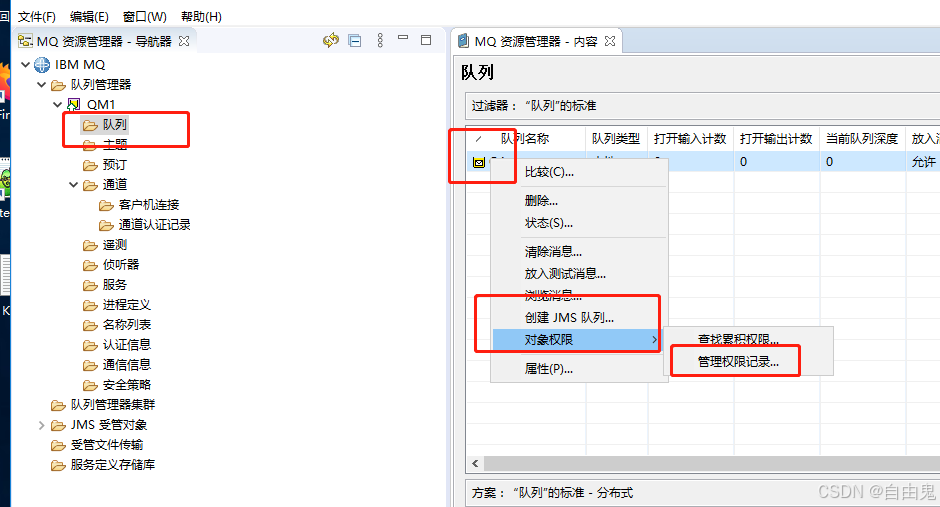
Task: Sort by 打开输入计数 column header
Action: point(690,139)
